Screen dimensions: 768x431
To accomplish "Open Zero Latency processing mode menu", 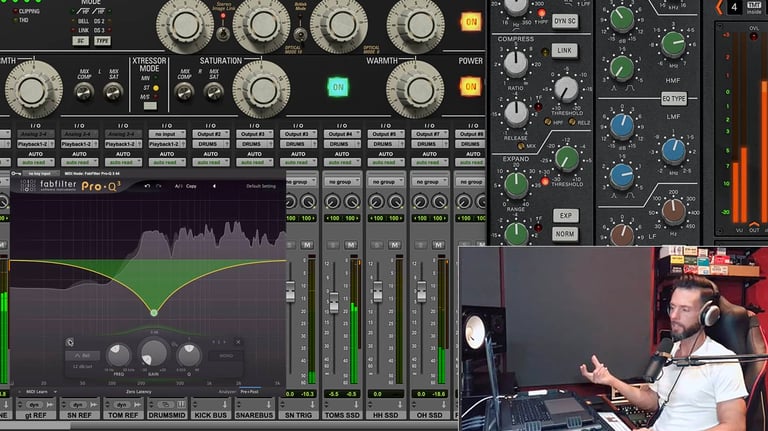I will point(139,392).
